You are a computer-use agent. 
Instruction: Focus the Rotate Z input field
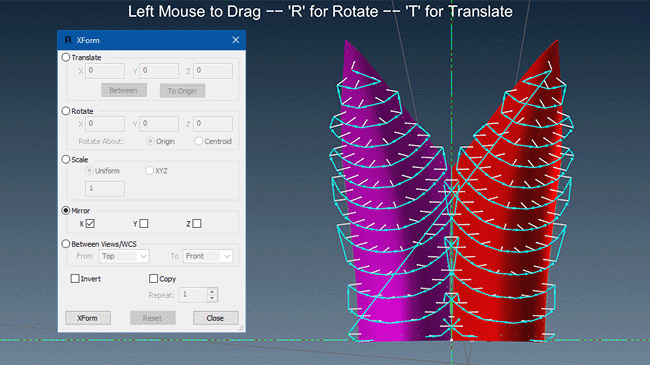pos(213,124)
